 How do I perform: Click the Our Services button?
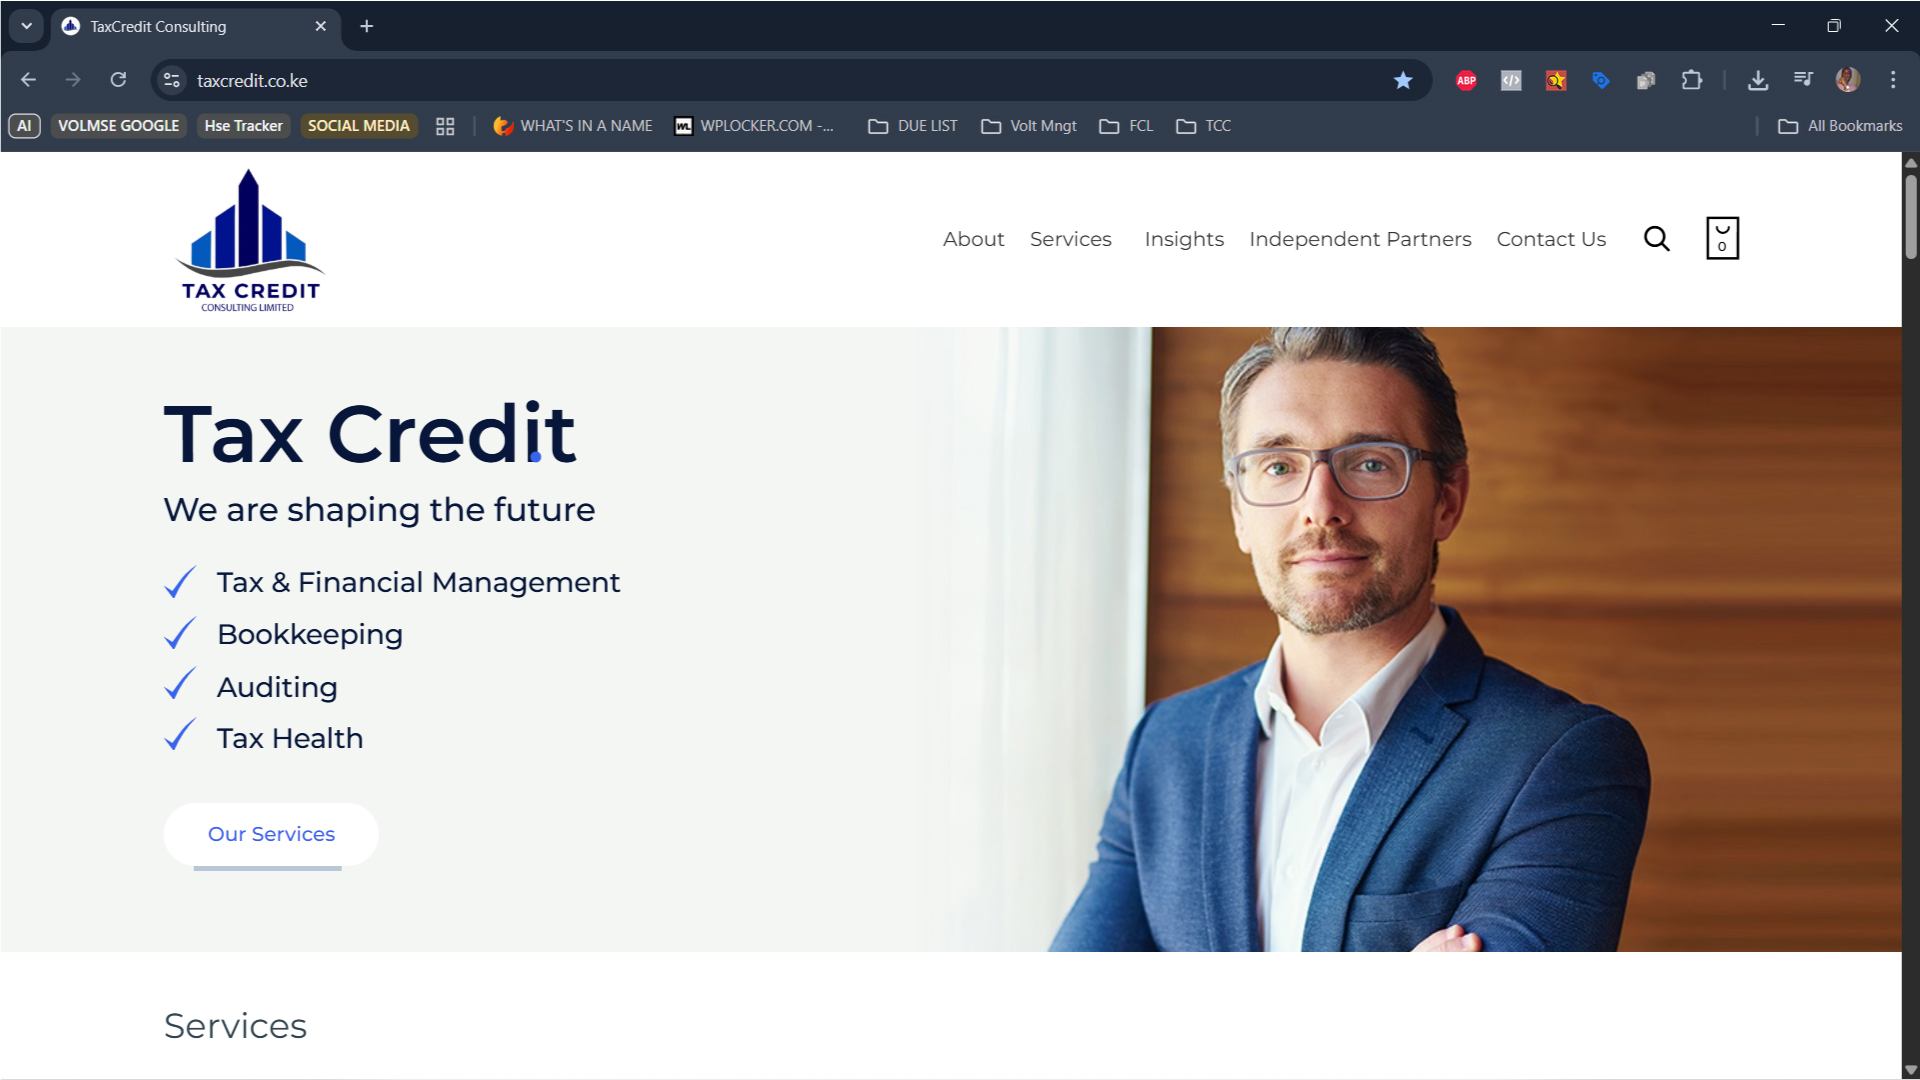(x=271, y=834)
